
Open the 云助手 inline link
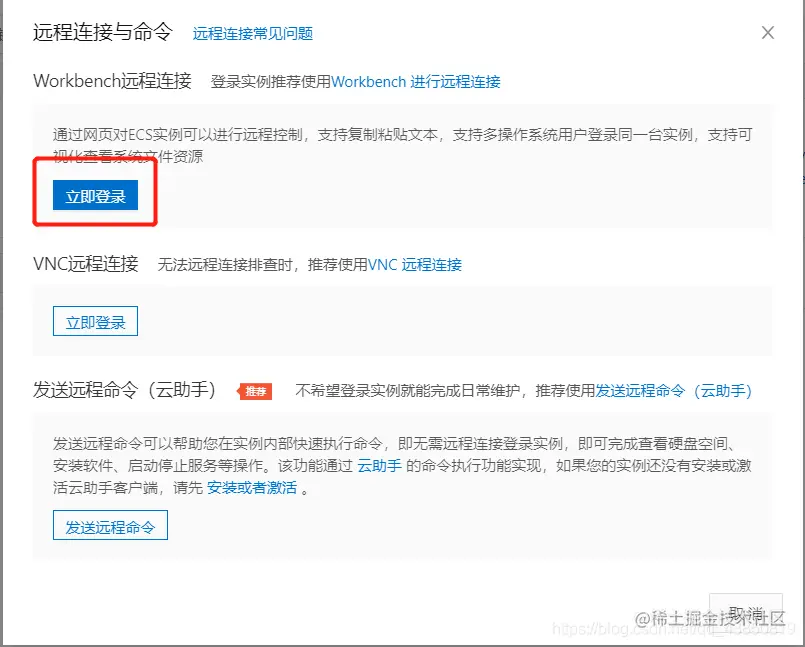379,466
